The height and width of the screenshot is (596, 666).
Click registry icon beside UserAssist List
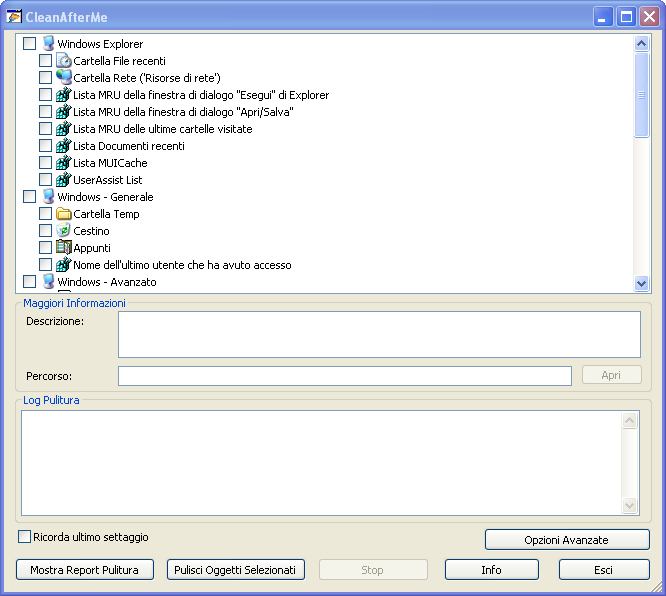point(64,179)
